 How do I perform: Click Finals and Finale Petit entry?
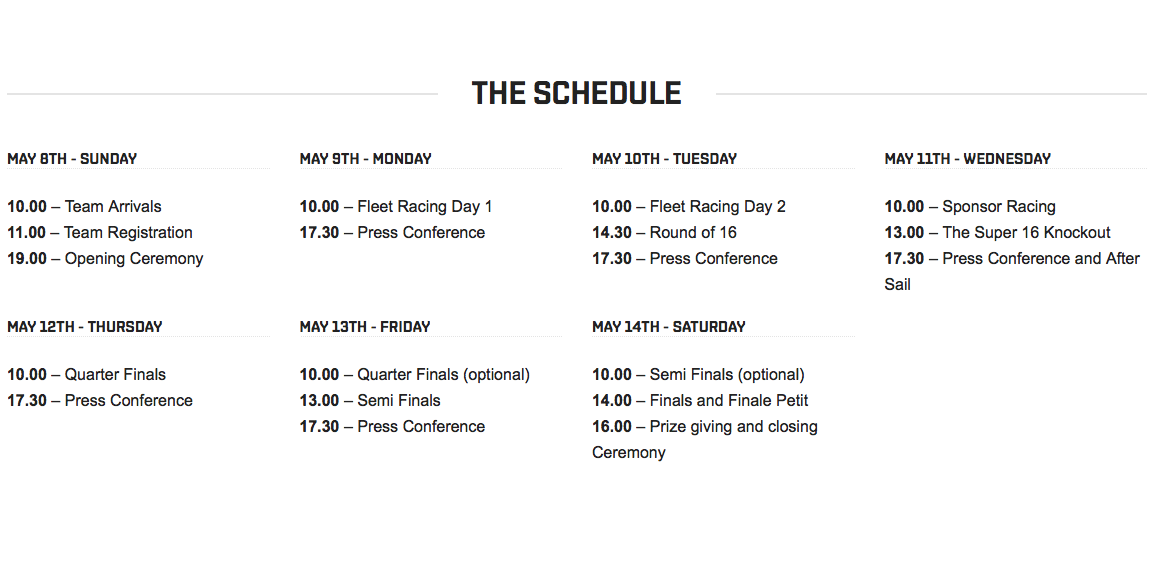coord(700,401)
